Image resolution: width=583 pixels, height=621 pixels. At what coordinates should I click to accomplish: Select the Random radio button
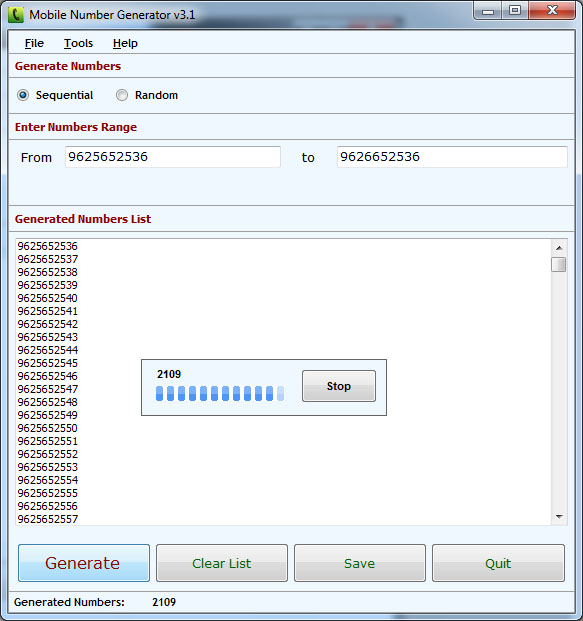(122, 95)
